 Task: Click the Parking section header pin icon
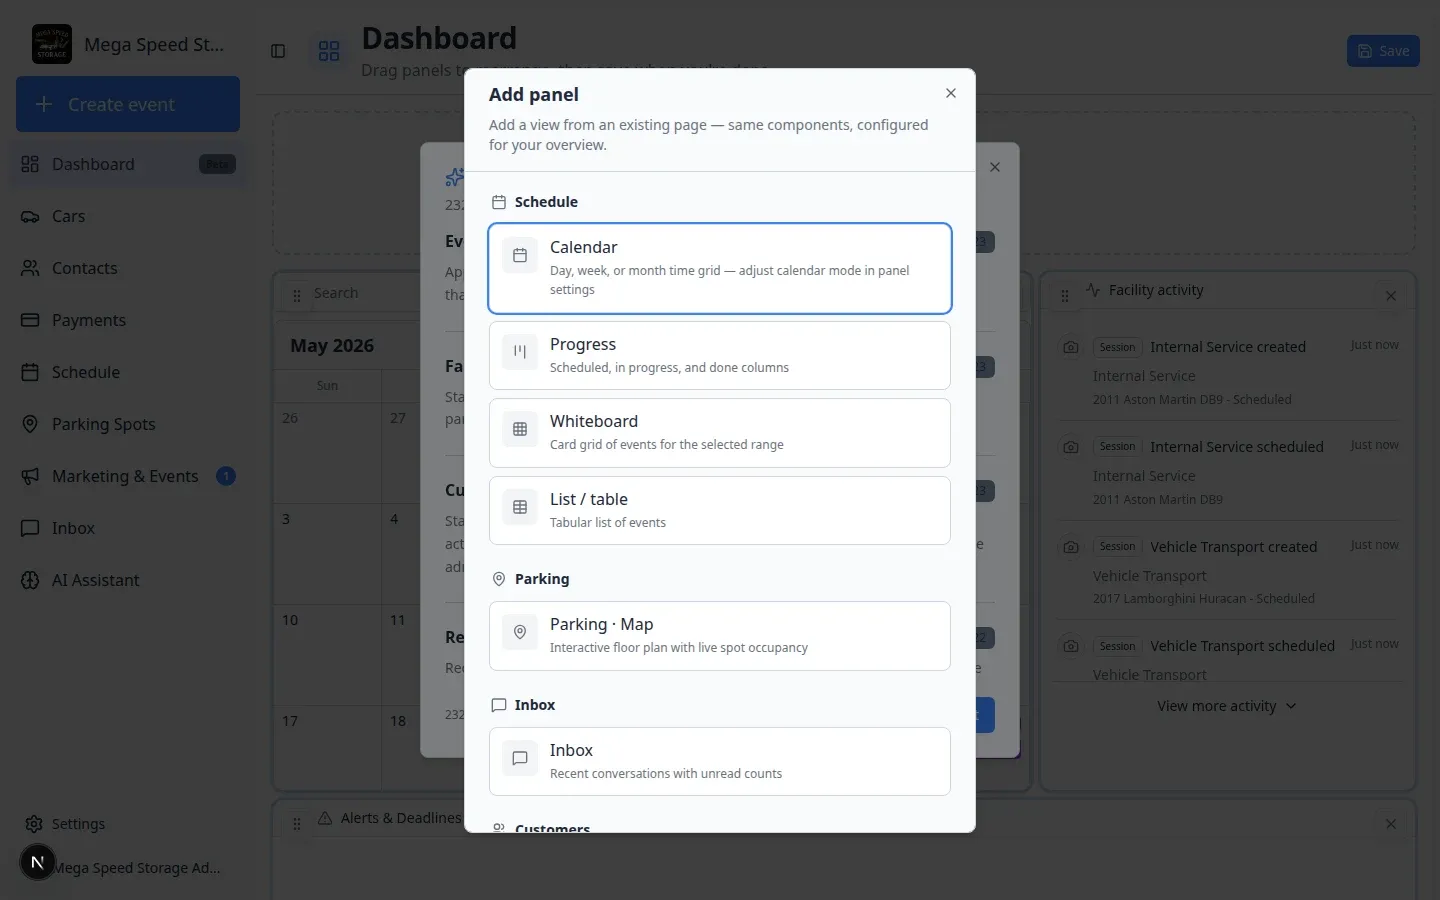[499, 579]
